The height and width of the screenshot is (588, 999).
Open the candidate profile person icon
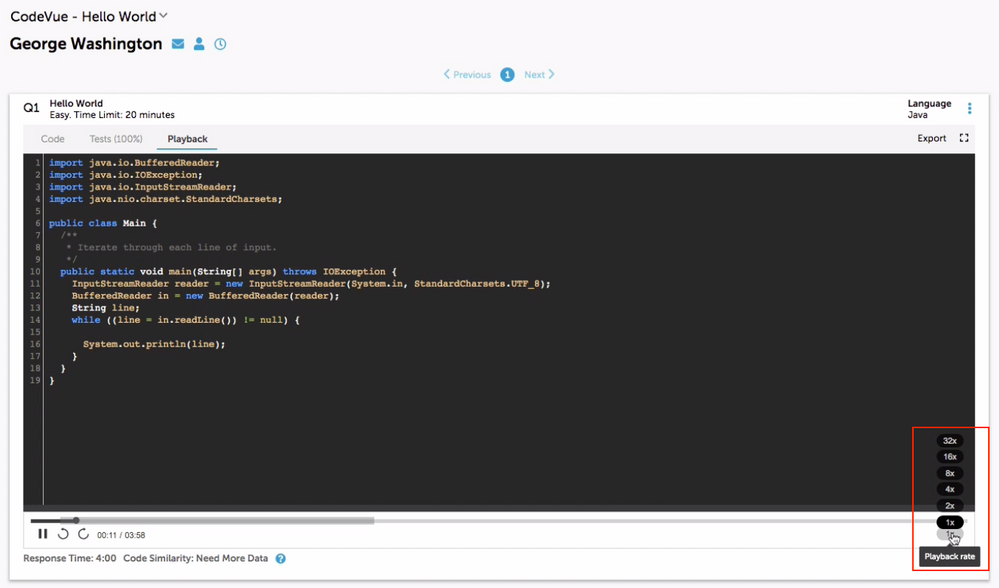point(199,44)
